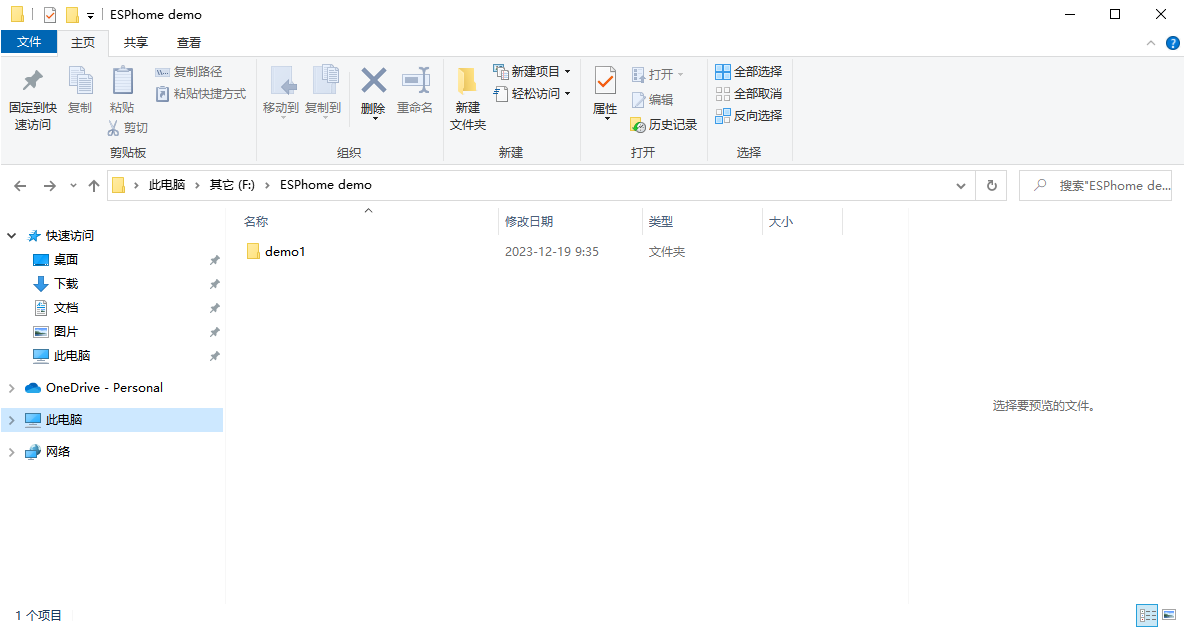
Task: Click Paste shortcut (粘贴快捷方式)
Action: pyautogui.click(x=201, y=94)
